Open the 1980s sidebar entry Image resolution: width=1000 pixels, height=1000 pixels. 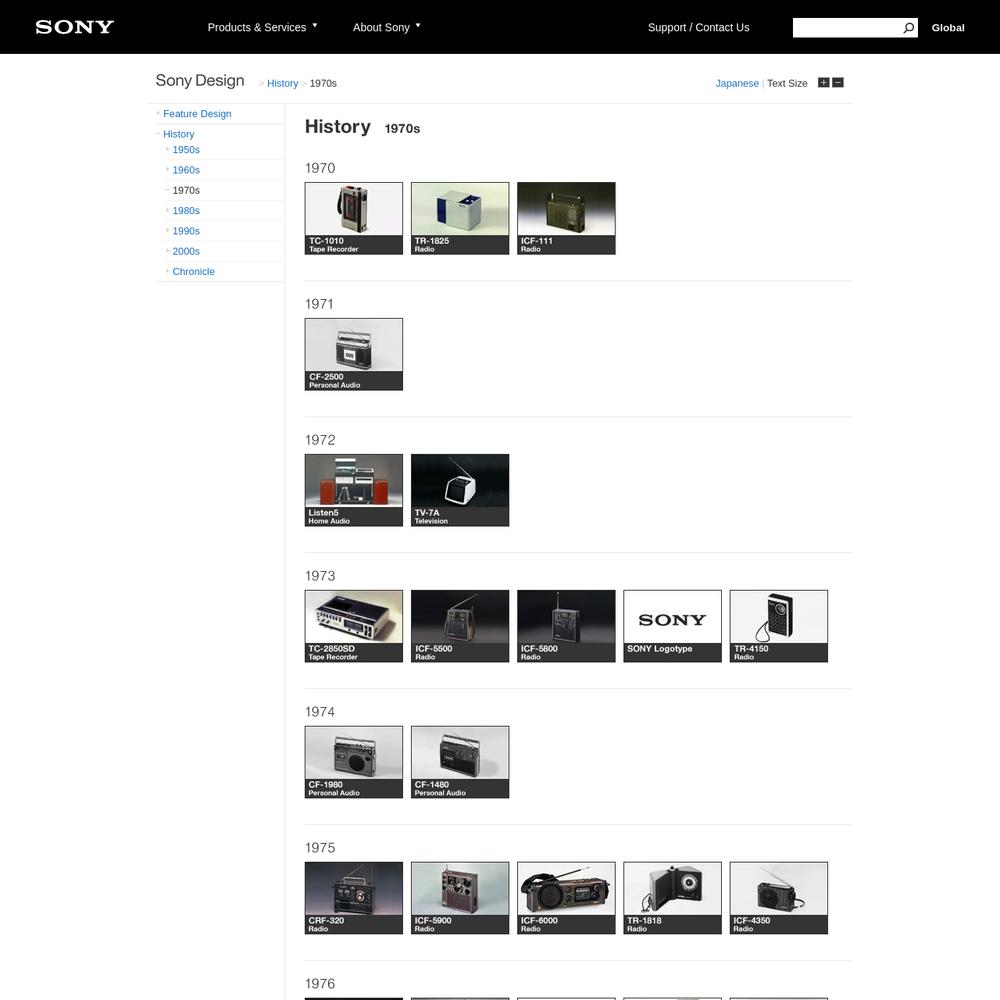click(x=186, y=210)
